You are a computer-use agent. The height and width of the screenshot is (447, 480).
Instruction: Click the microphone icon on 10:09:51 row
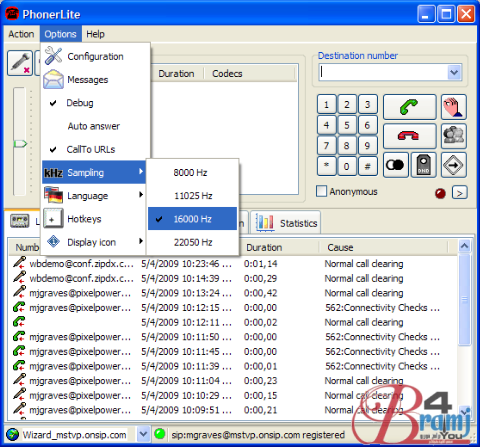(x=19, y=409)
